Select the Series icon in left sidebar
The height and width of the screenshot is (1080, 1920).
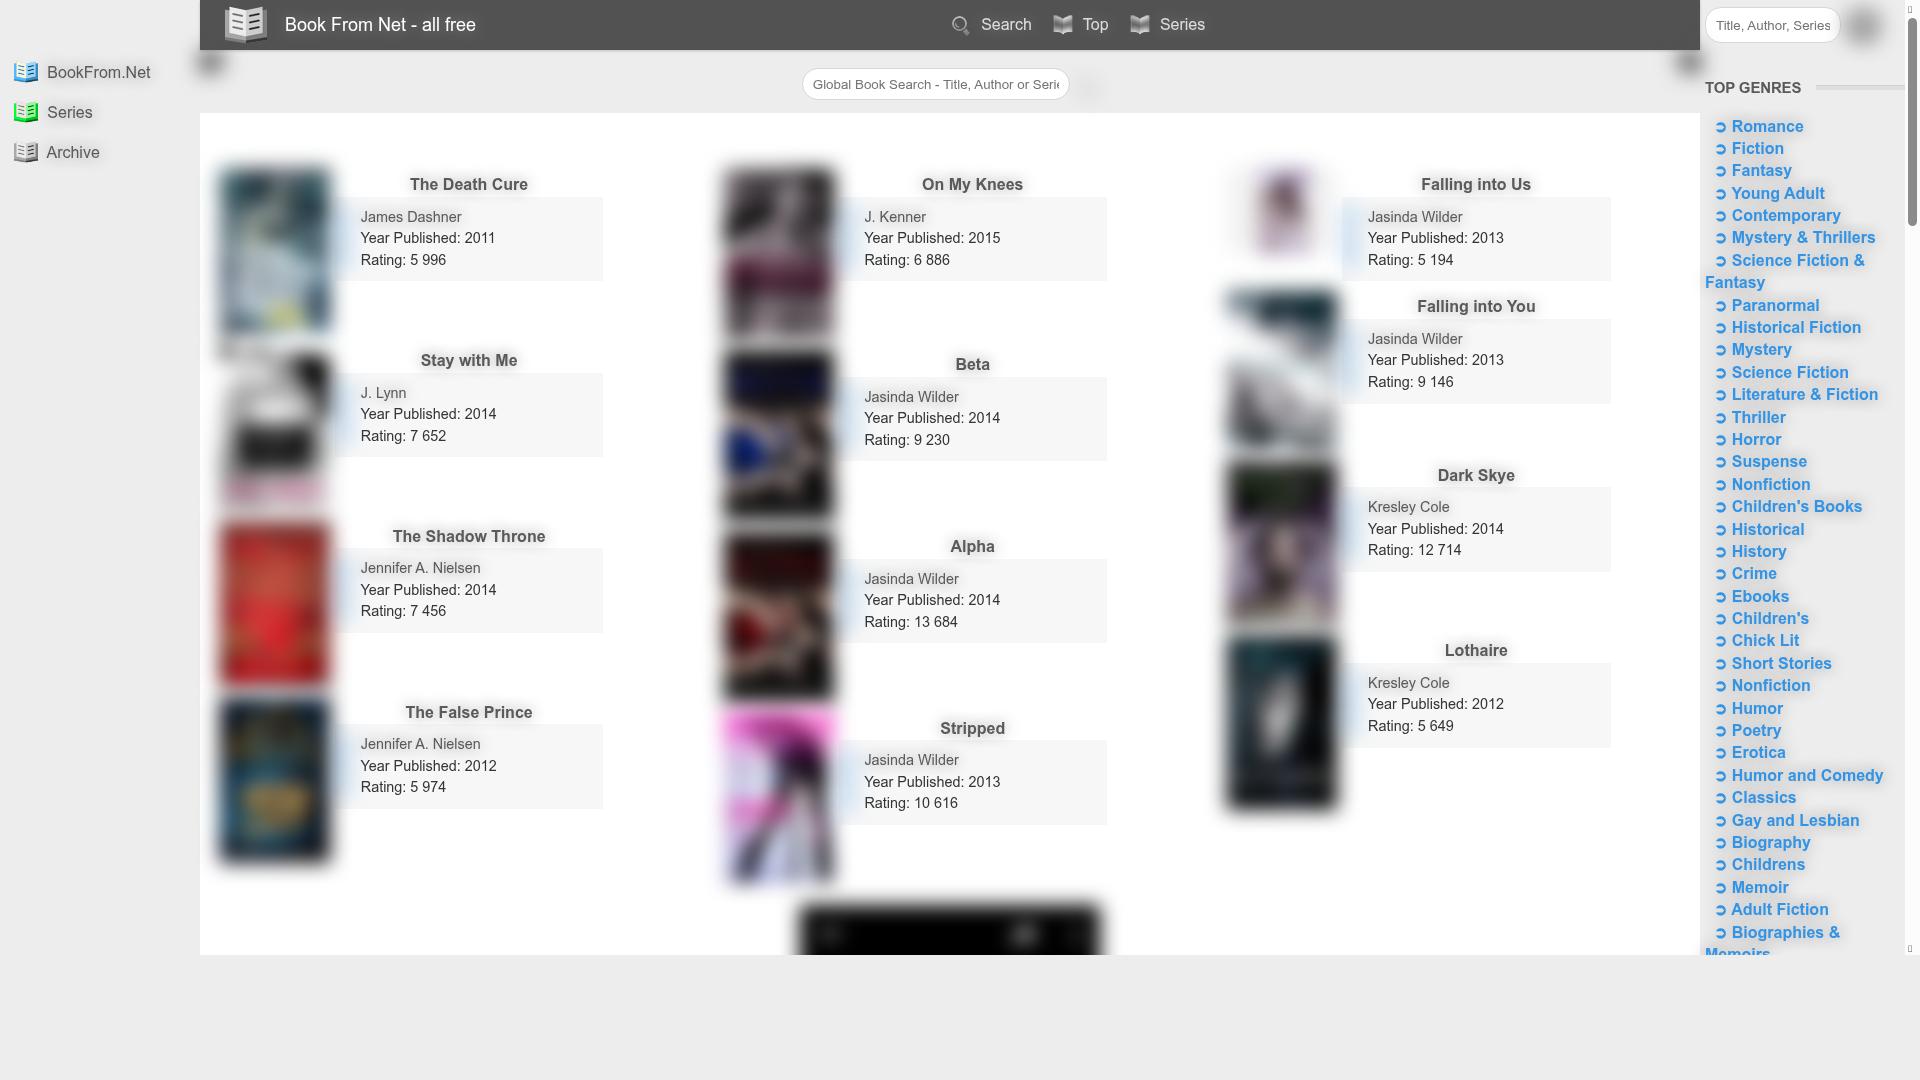[x=26, y=112]
